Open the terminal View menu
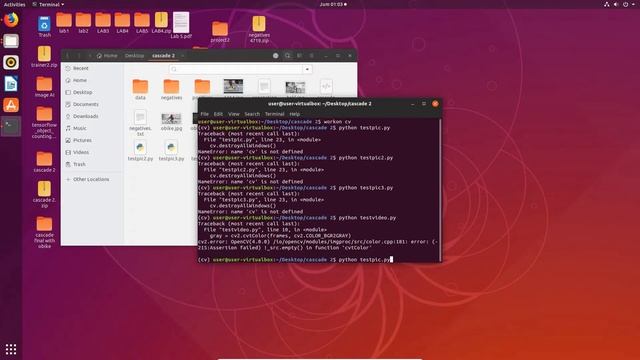The height and width of the screenshot is (360, 640). [233, 114]
